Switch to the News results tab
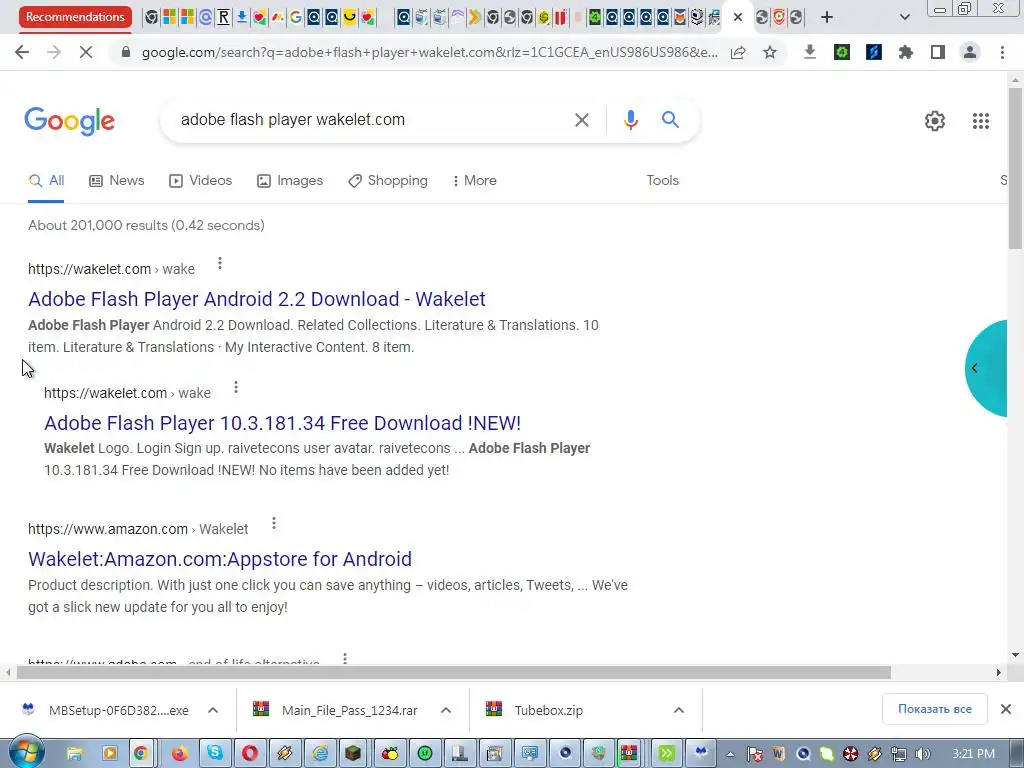 click(x=117, y=181)
